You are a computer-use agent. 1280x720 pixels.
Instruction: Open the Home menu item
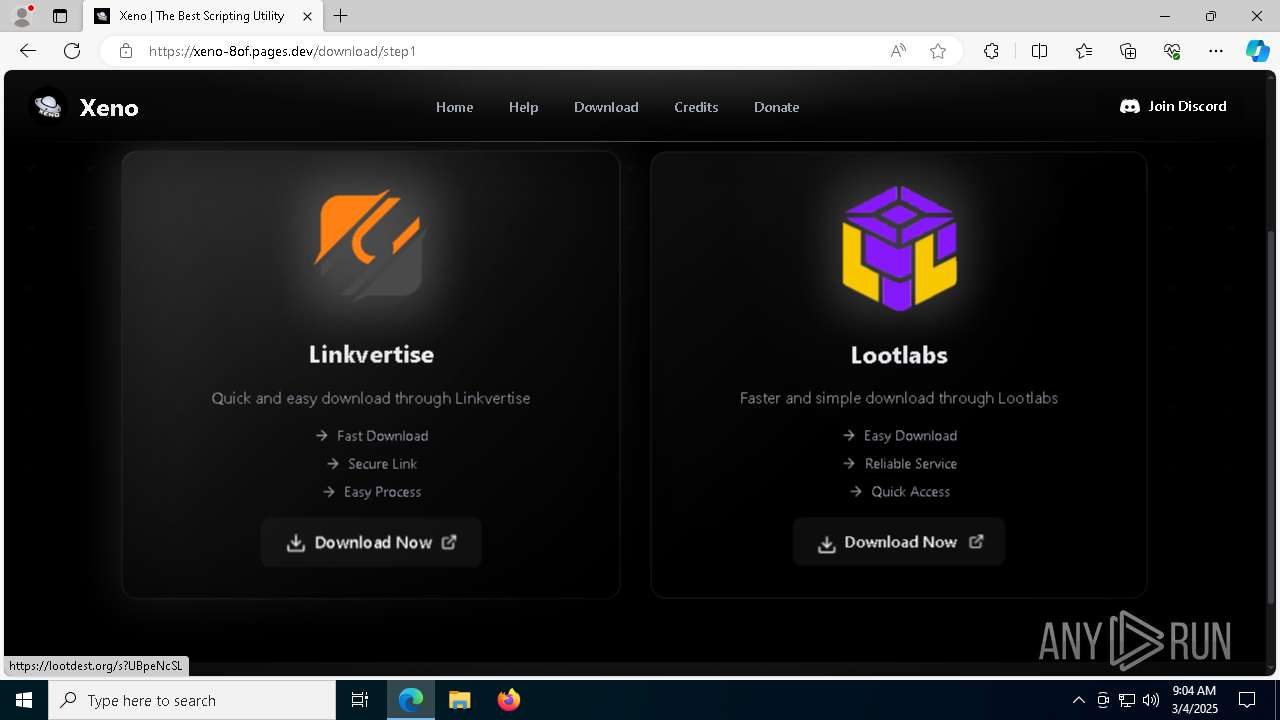pyautogui.click(x=454, y=107)
